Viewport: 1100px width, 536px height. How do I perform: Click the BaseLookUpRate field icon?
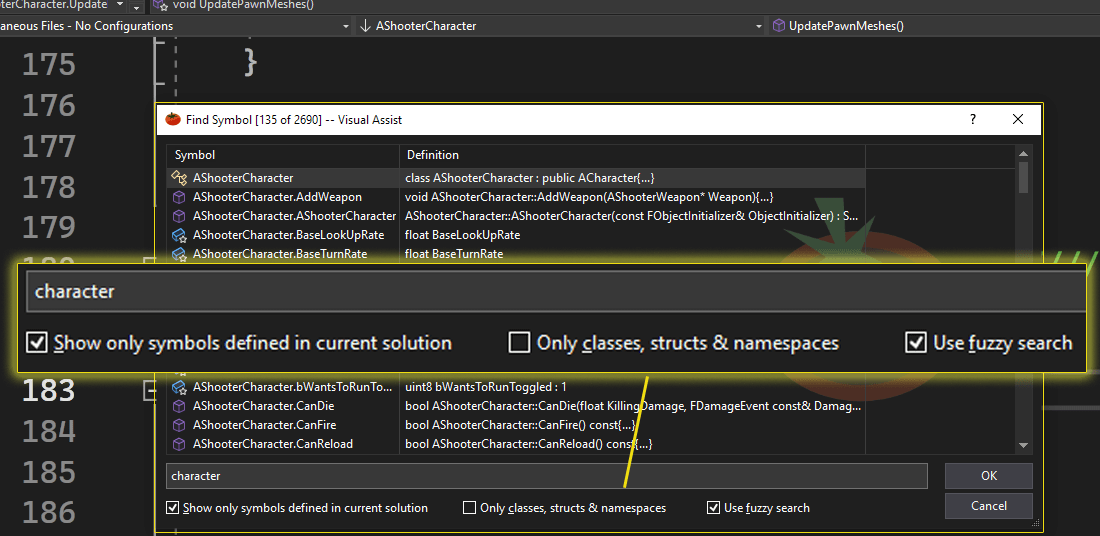click(x=180, y=235)
